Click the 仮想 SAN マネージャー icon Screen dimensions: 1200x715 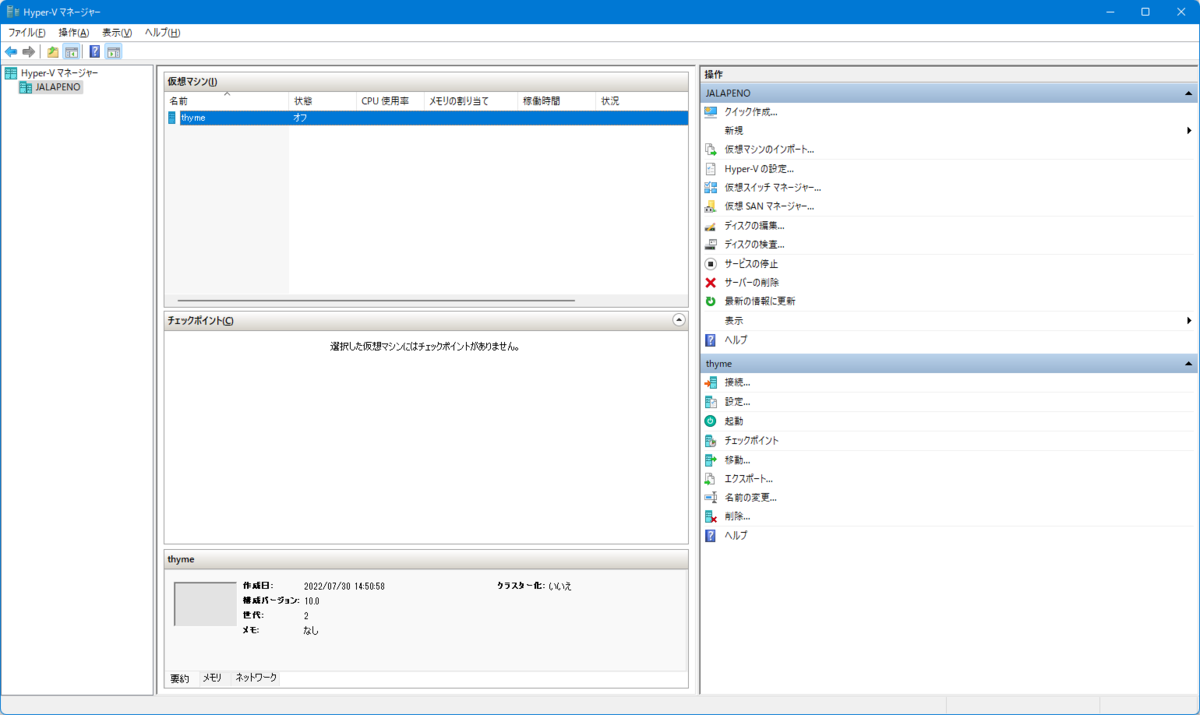pos(711,206)
